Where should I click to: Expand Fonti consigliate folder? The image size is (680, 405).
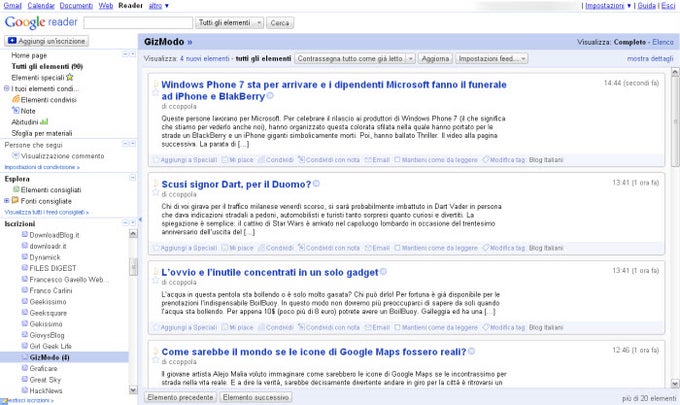(x=7, y=201)
